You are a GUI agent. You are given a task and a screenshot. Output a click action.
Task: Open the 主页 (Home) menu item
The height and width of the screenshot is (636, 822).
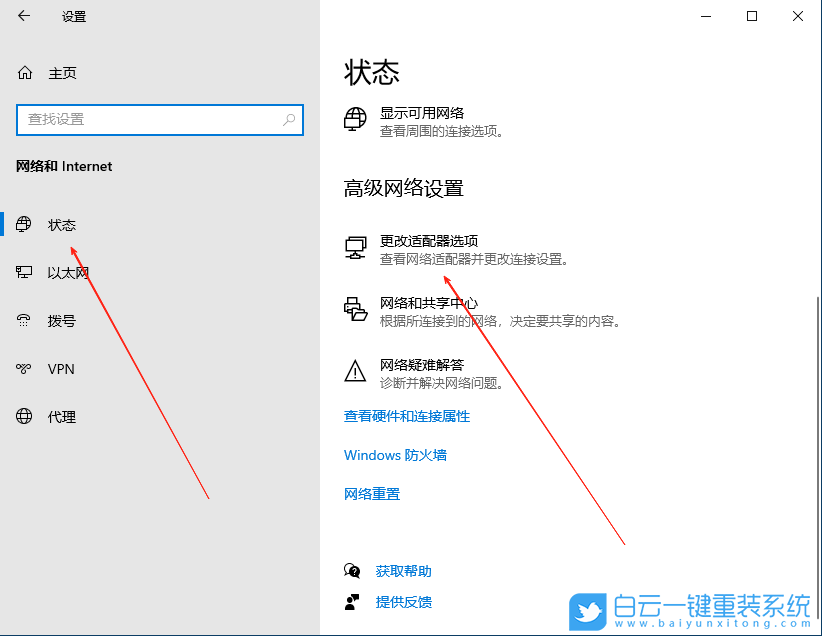coord(60,72)
